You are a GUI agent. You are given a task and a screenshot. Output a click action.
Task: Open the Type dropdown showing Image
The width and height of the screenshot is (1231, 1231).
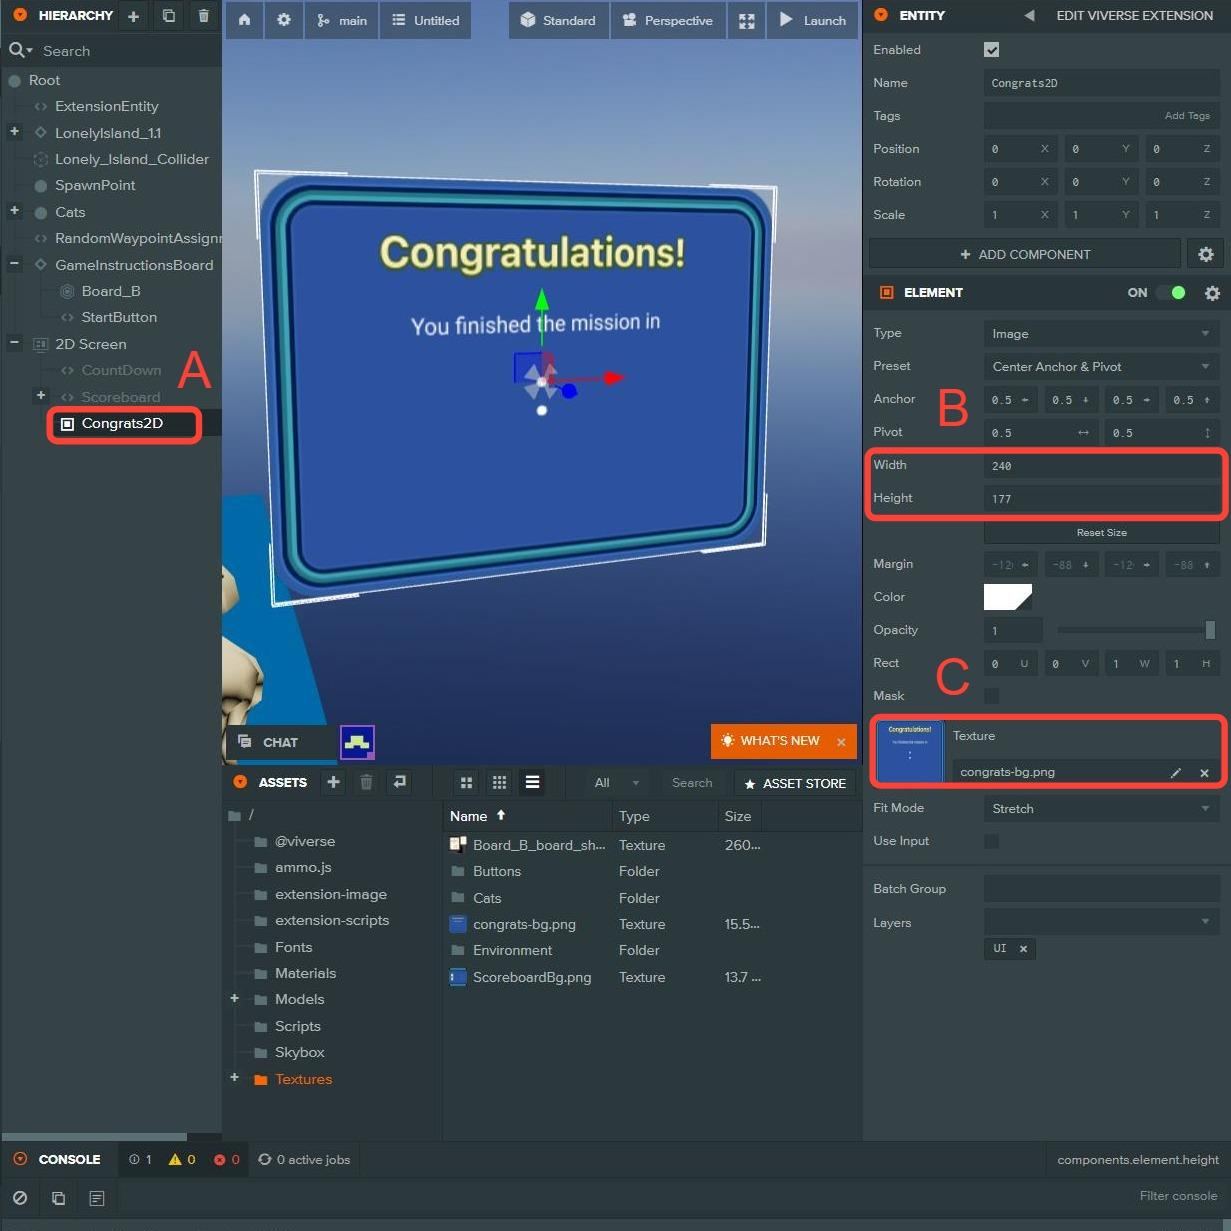pyautogui.click(x=1101, y=334)
